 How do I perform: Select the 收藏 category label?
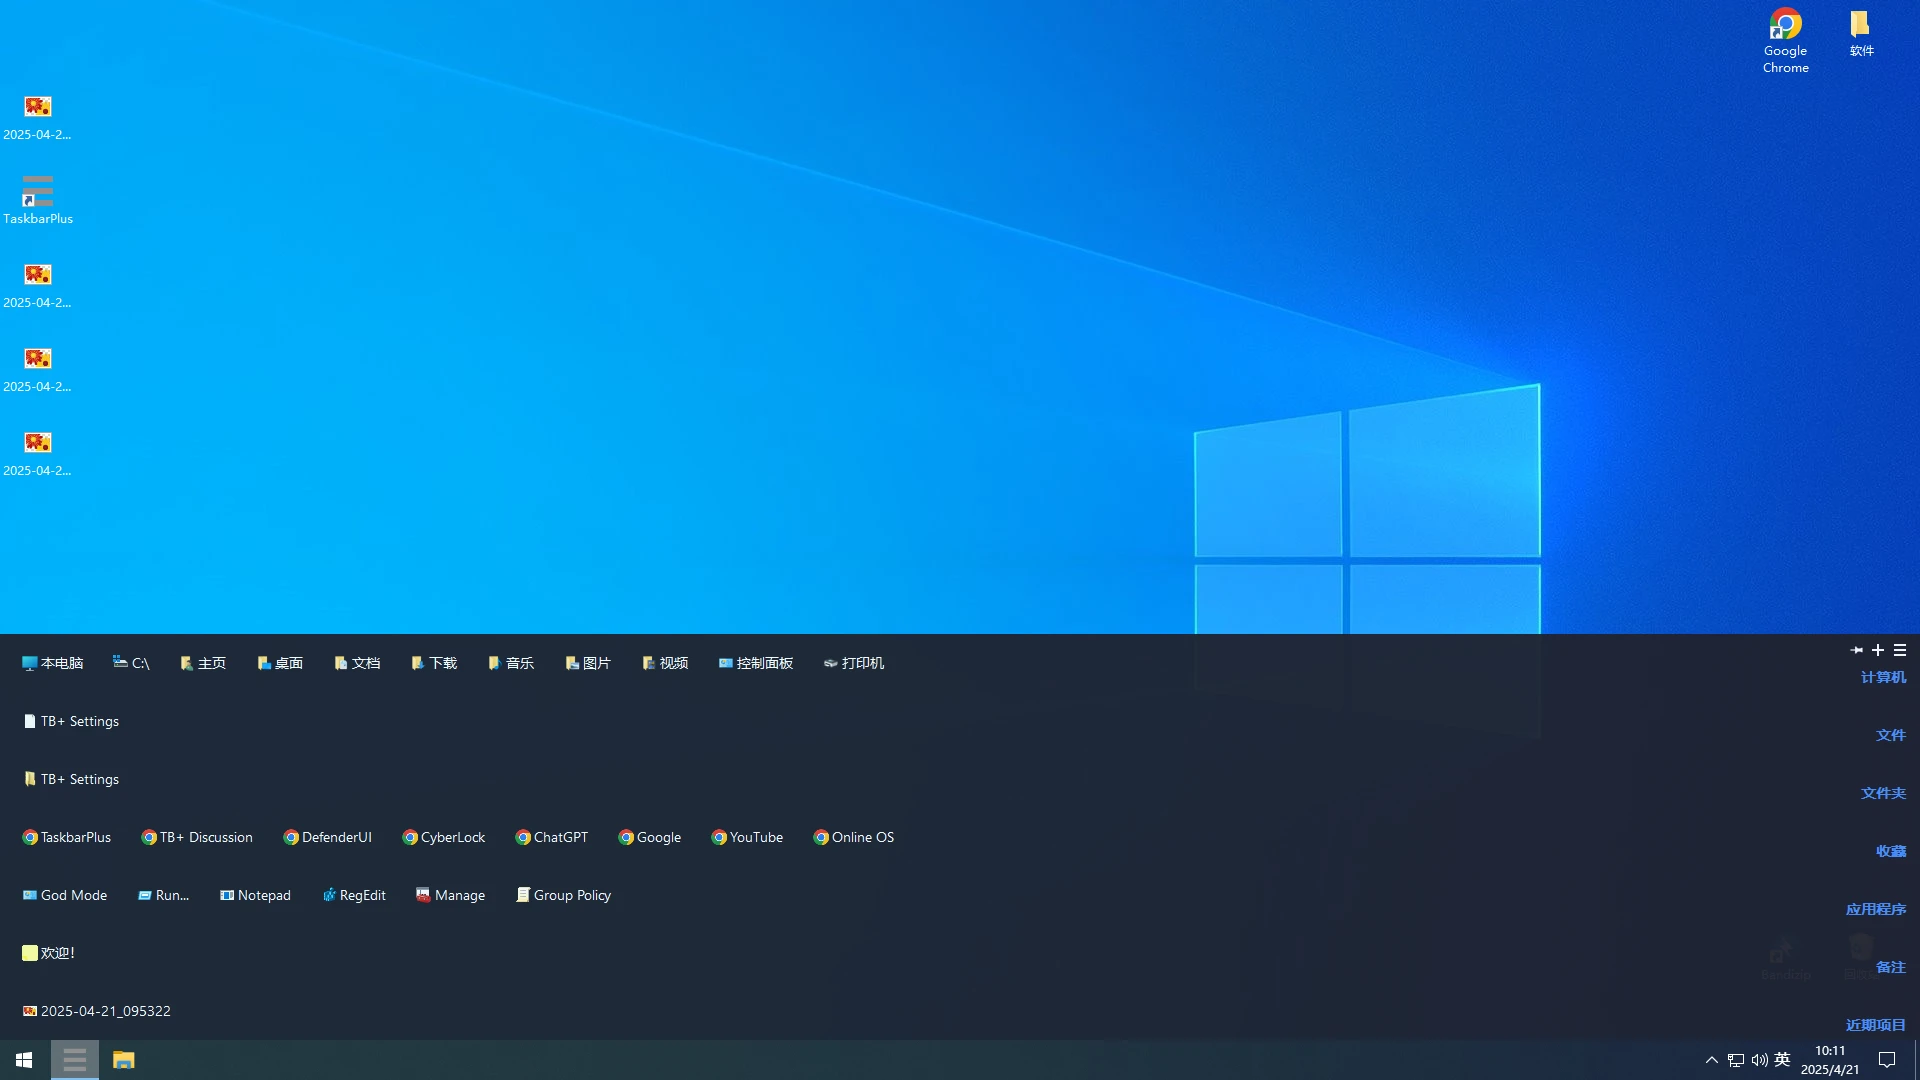coord(1890,851)
